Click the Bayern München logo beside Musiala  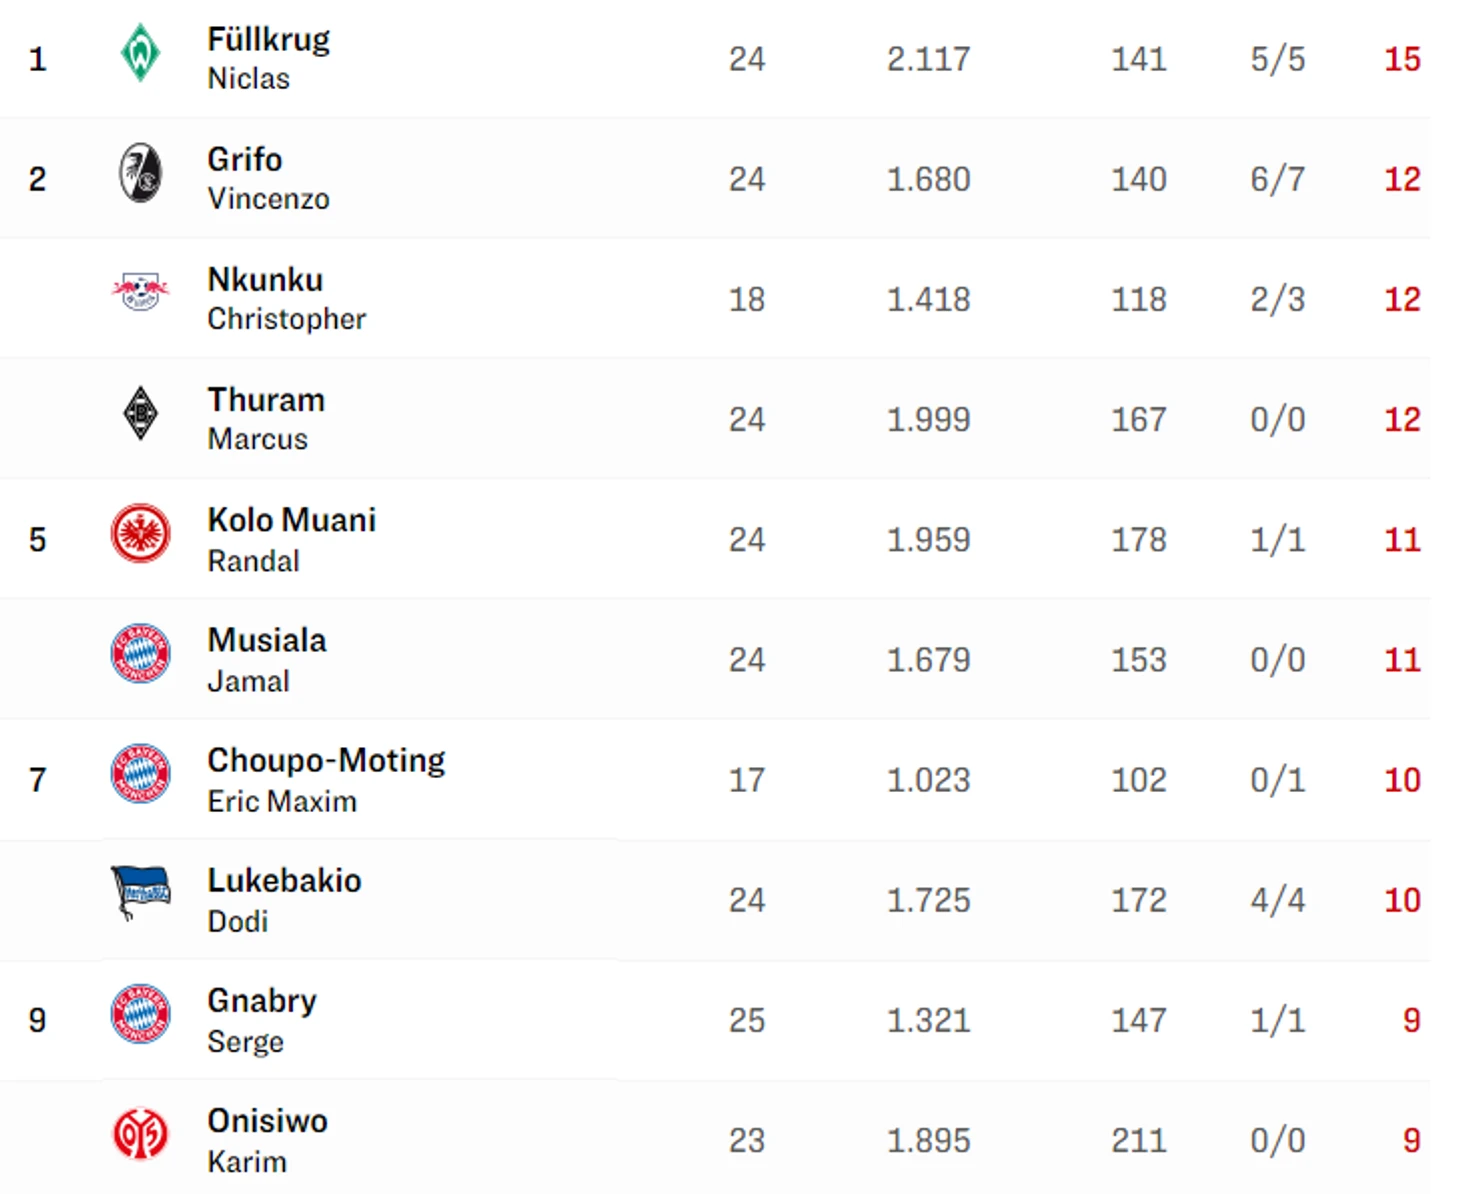point(140,653)
